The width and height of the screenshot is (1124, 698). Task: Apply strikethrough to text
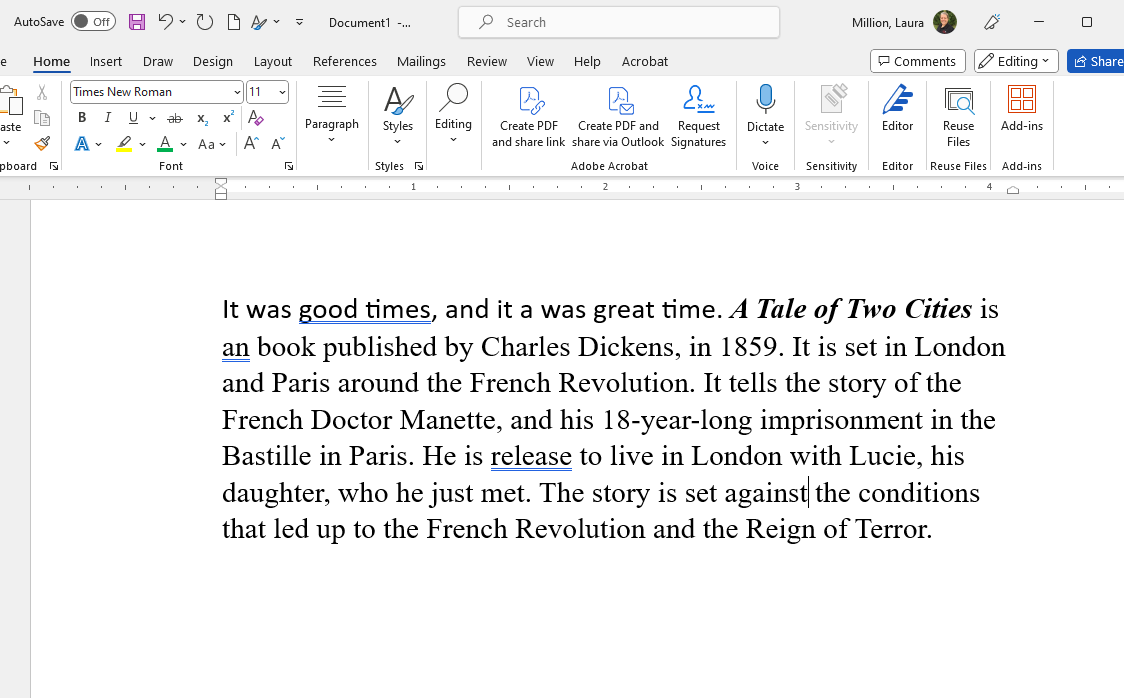pyautogui.click(x=175, y=118)
